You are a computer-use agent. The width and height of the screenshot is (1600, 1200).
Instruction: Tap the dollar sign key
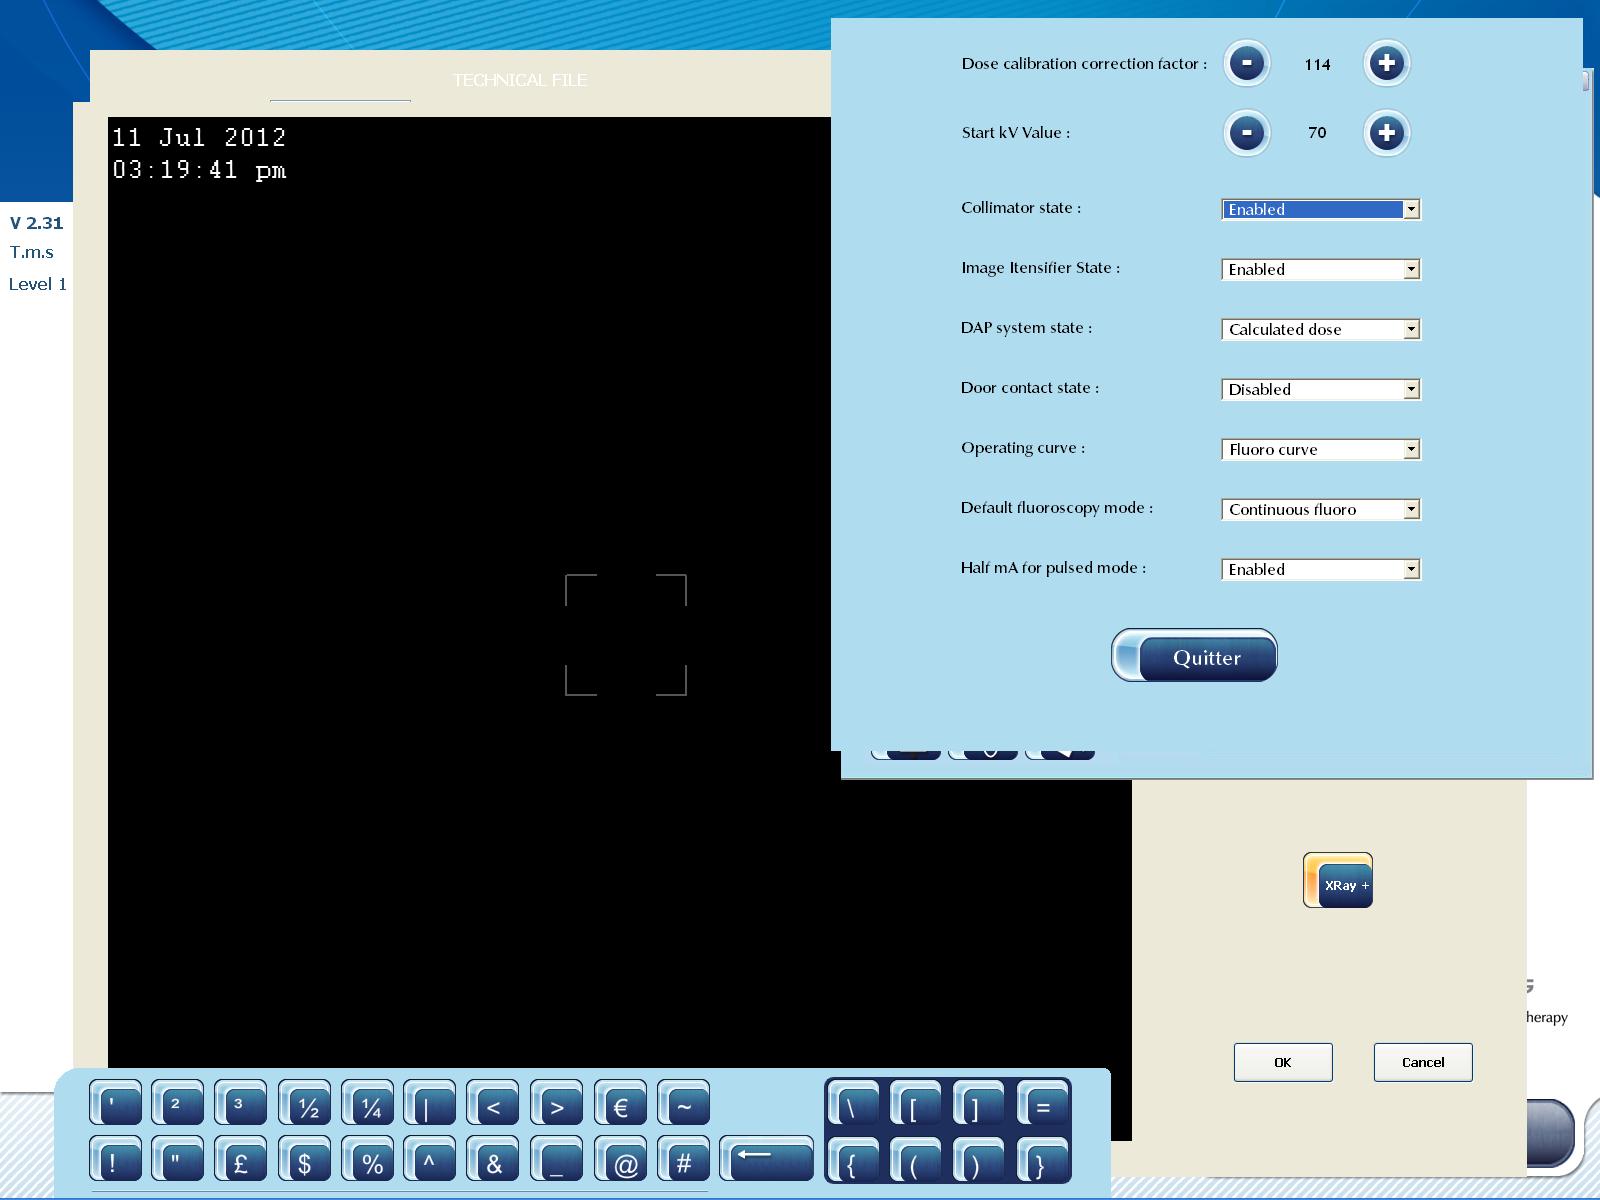point(305,1160)
